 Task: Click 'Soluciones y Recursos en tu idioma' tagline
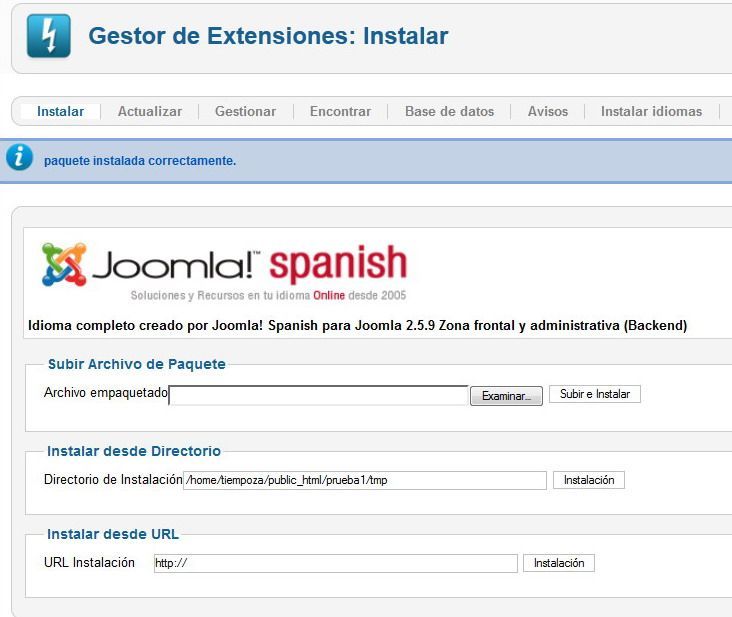point(268,295)
